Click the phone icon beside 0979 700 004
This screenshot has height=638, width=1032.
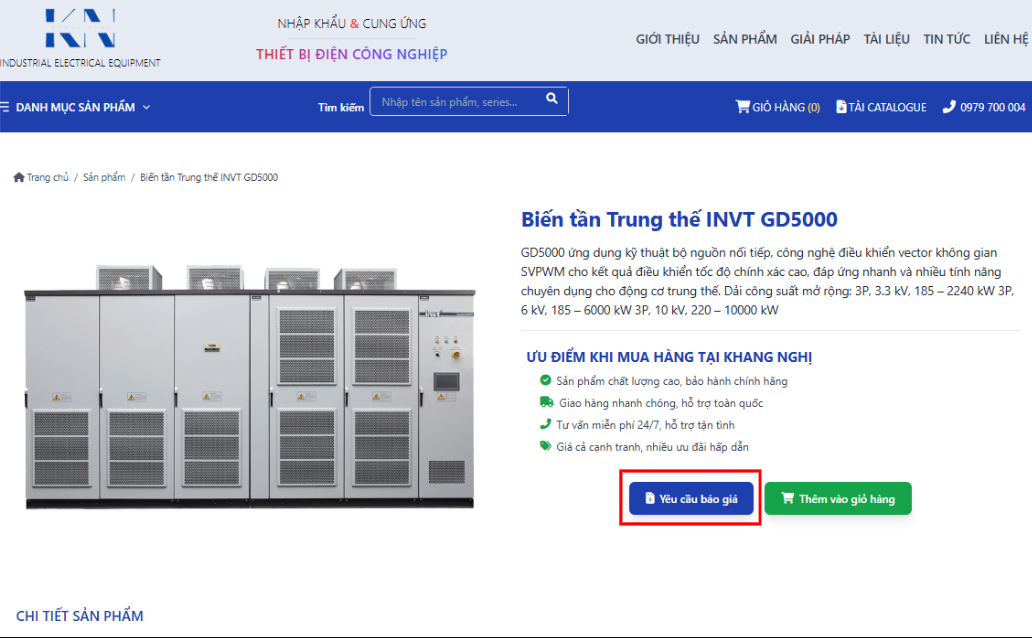tap(948, 107)
